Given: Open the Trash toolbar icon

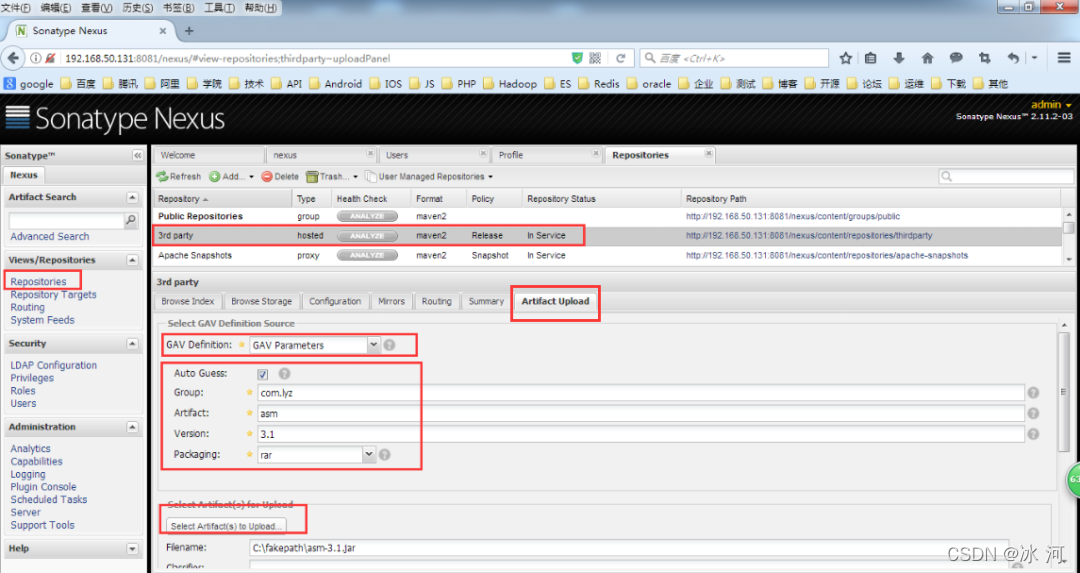Looking at the screenshot, I should point(312,177).
